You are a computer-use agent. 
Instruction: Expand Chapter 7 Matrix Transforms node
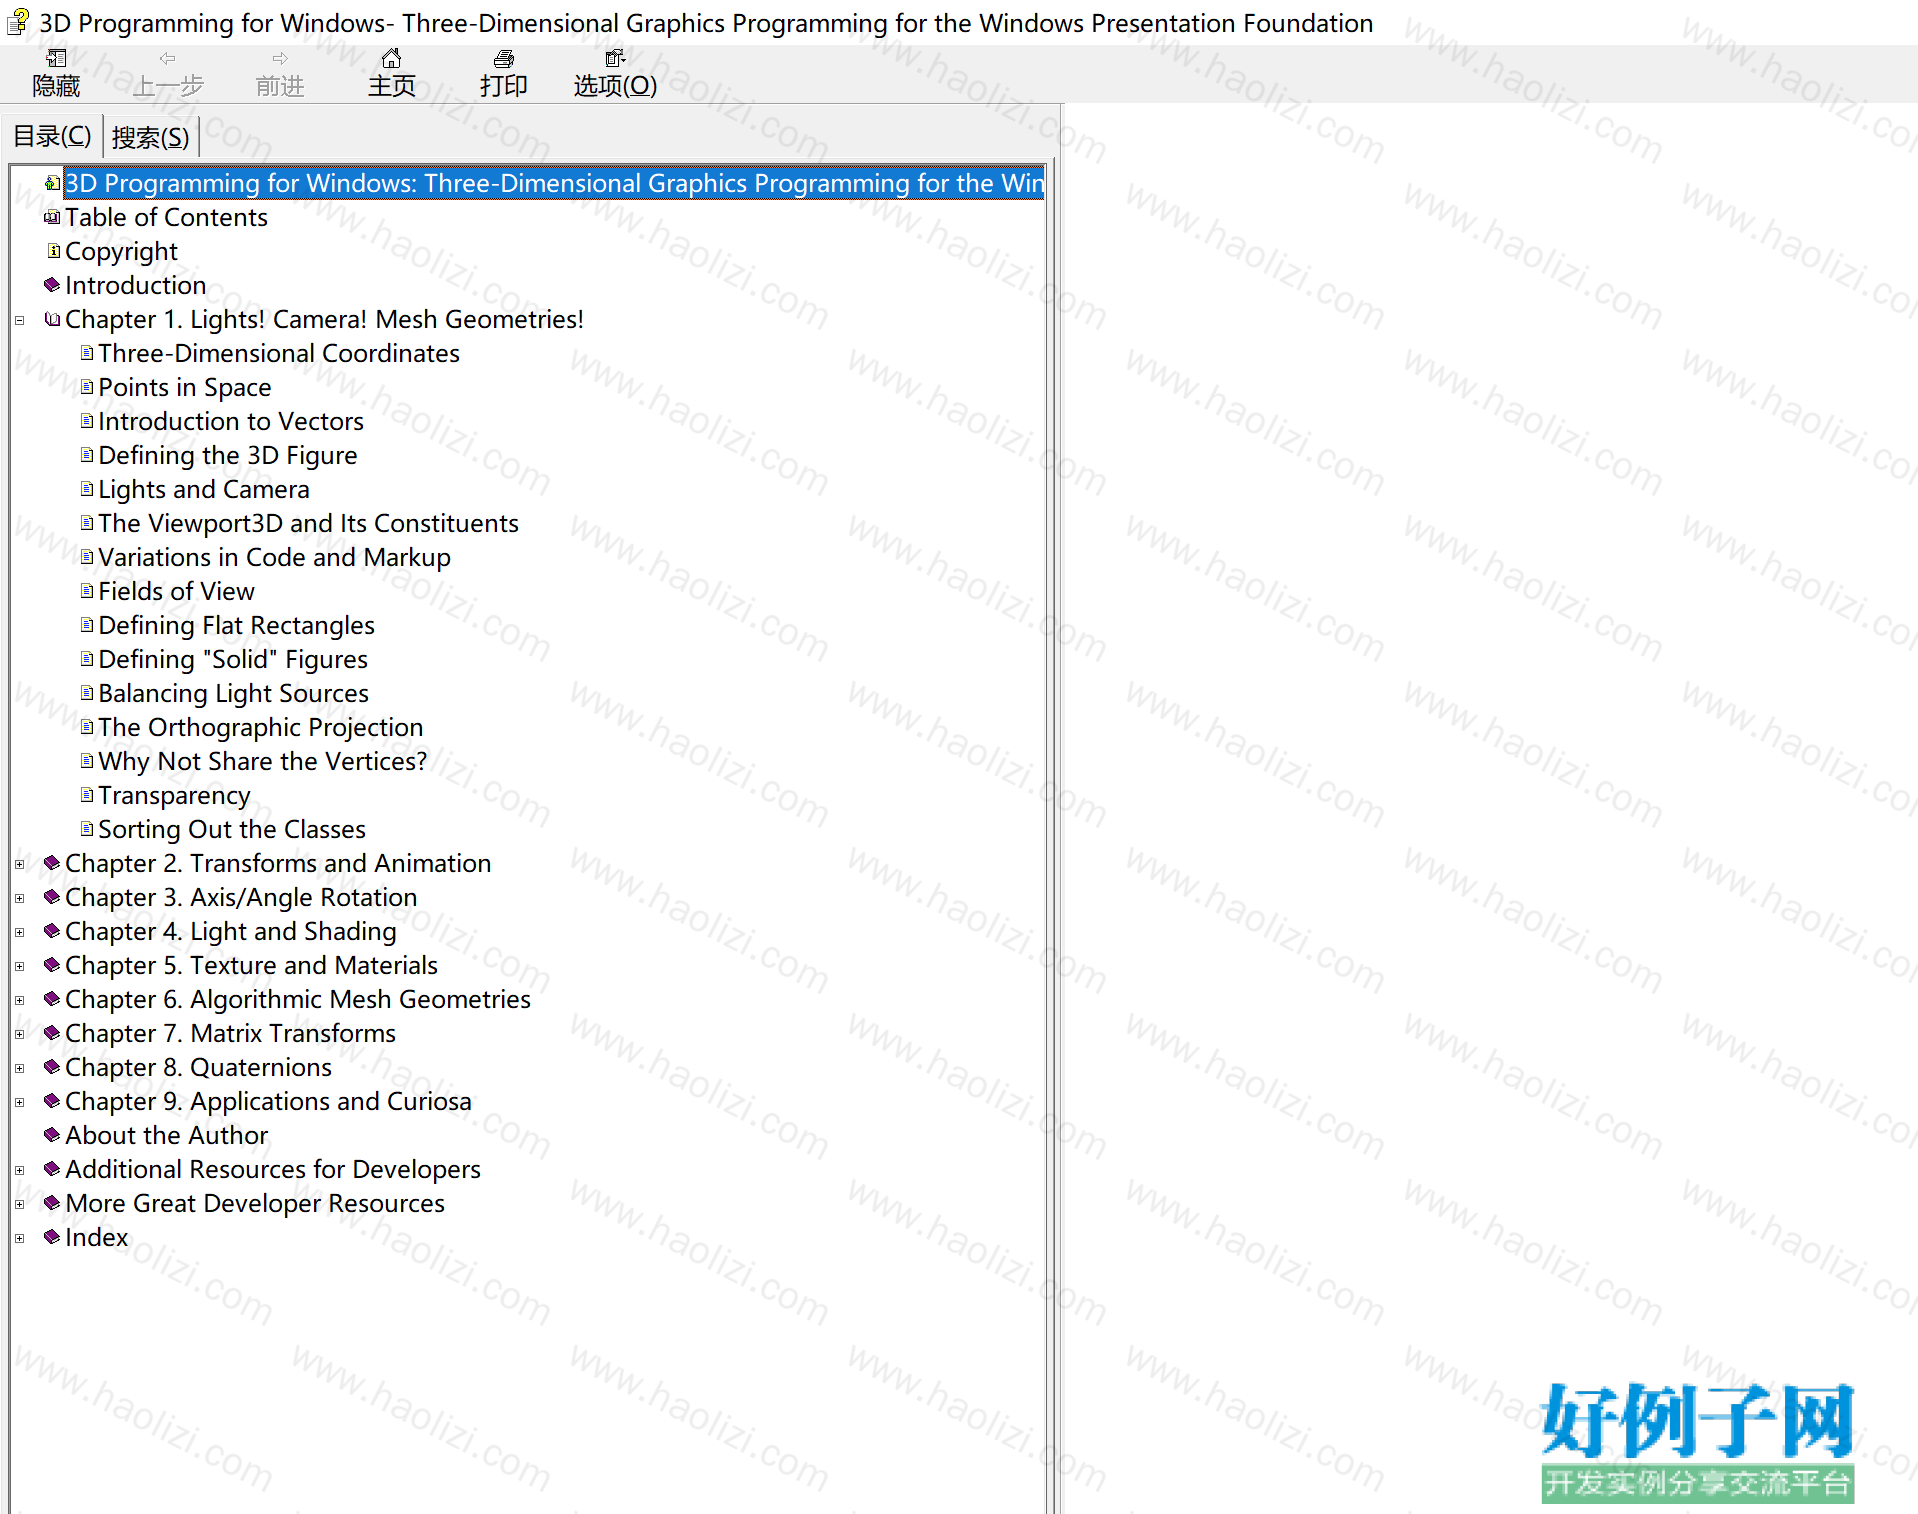coord(19,1035)
